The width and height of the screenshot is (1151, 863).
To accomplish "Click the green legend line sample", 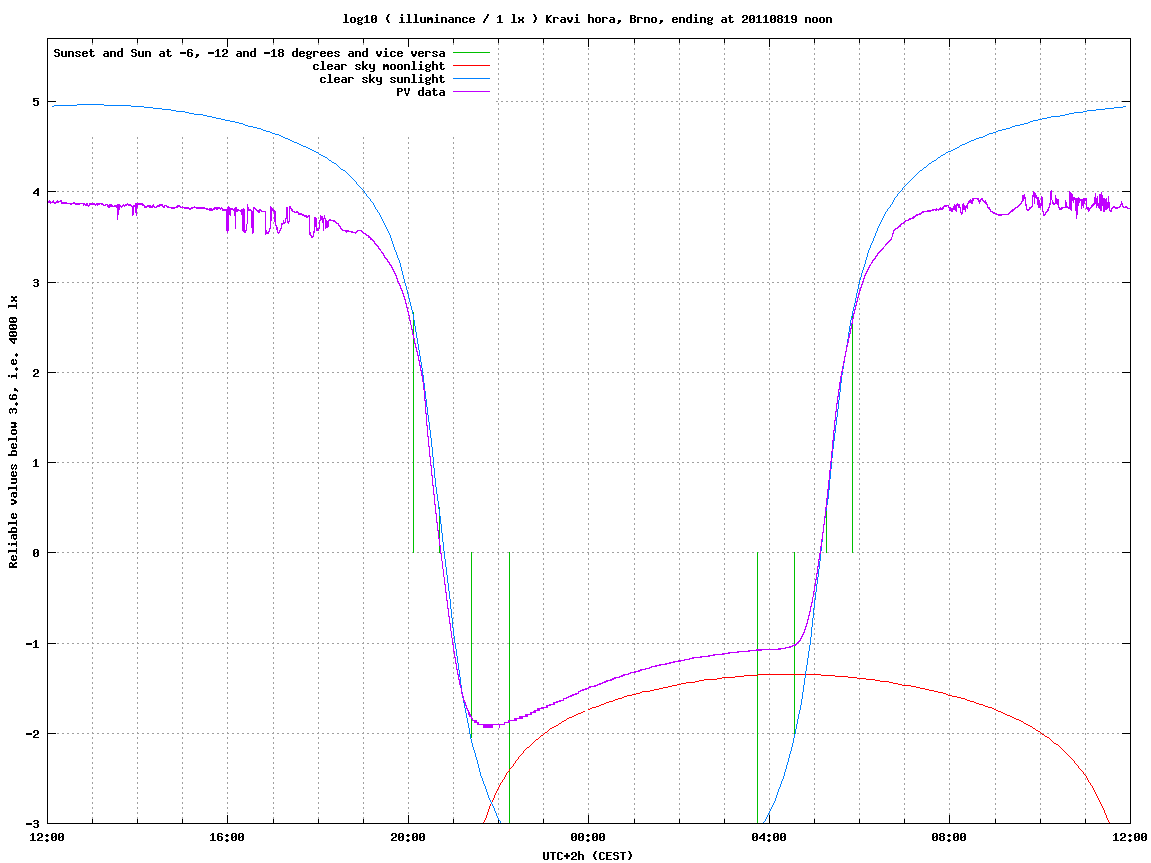I will tap(471, 53).
